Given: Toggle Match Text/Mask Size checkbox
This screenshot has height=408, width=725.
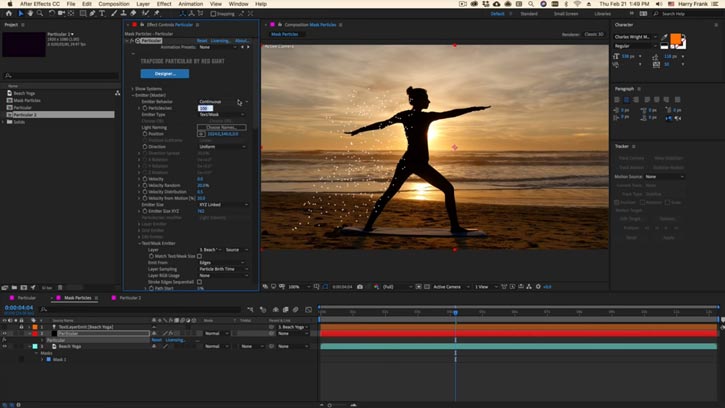Looking at the screenshot, I should coord(199,256).
